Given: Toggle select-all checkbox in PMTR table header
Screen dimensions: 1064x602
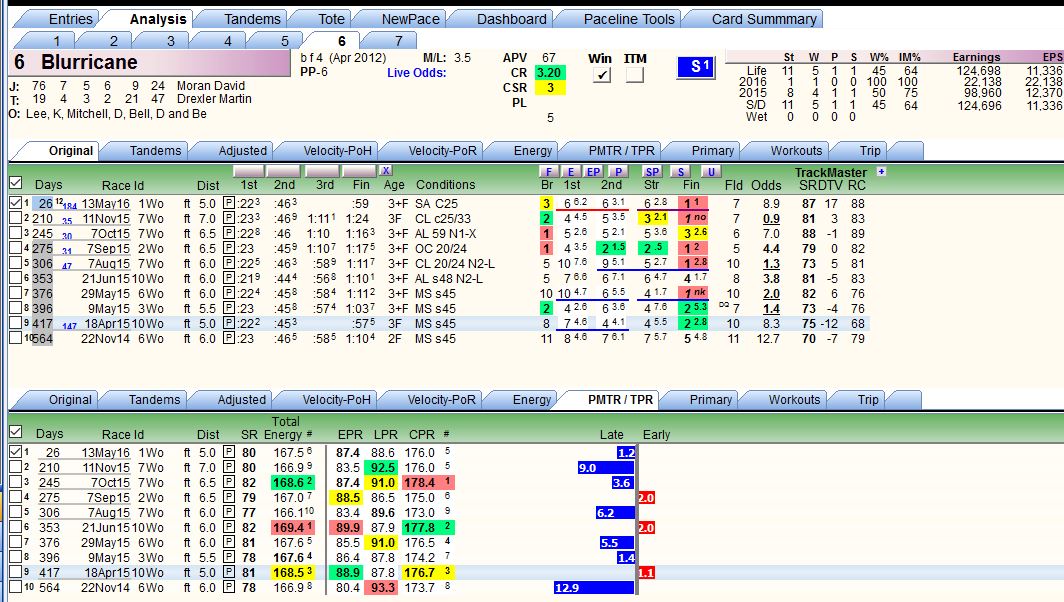Looking at the screenshot, I should tap(16, 432).
